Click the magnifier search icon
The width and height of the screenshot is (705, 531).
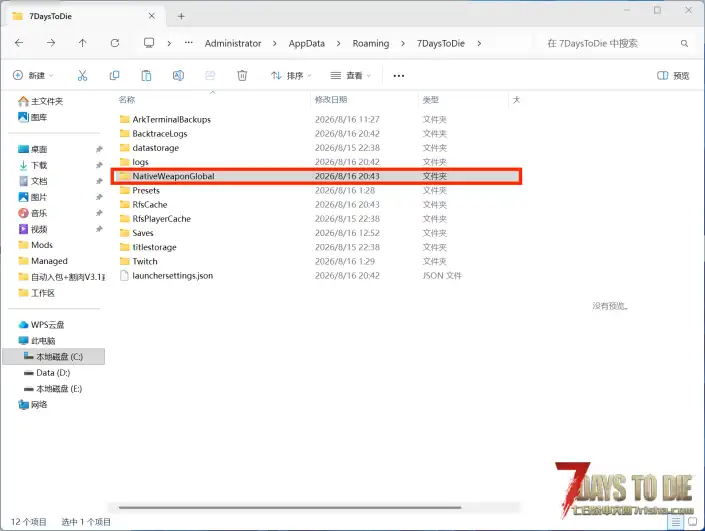pyautogui.click(x=684, y=44)
